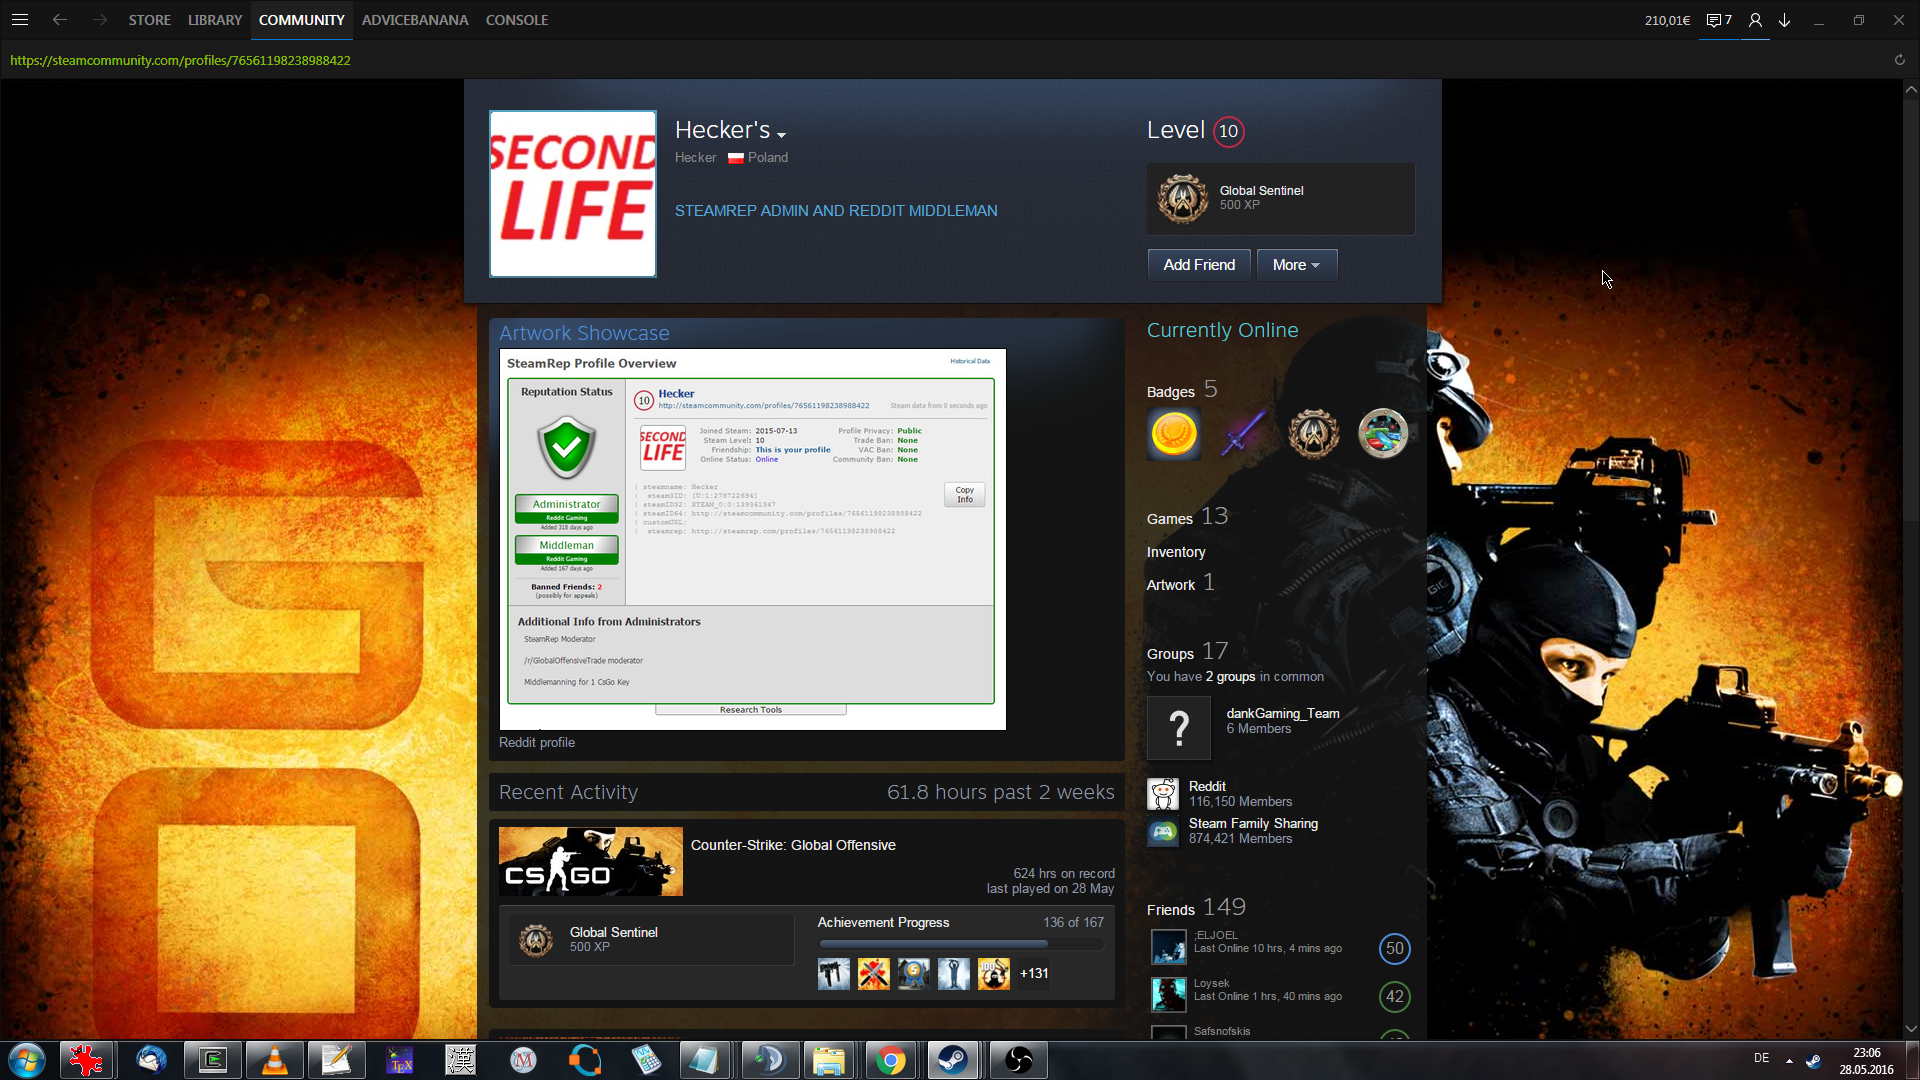This screenshot has height=1080, width=1920.
Task: Open Google Chrome from the taskbar
Action: (890, 1060)
